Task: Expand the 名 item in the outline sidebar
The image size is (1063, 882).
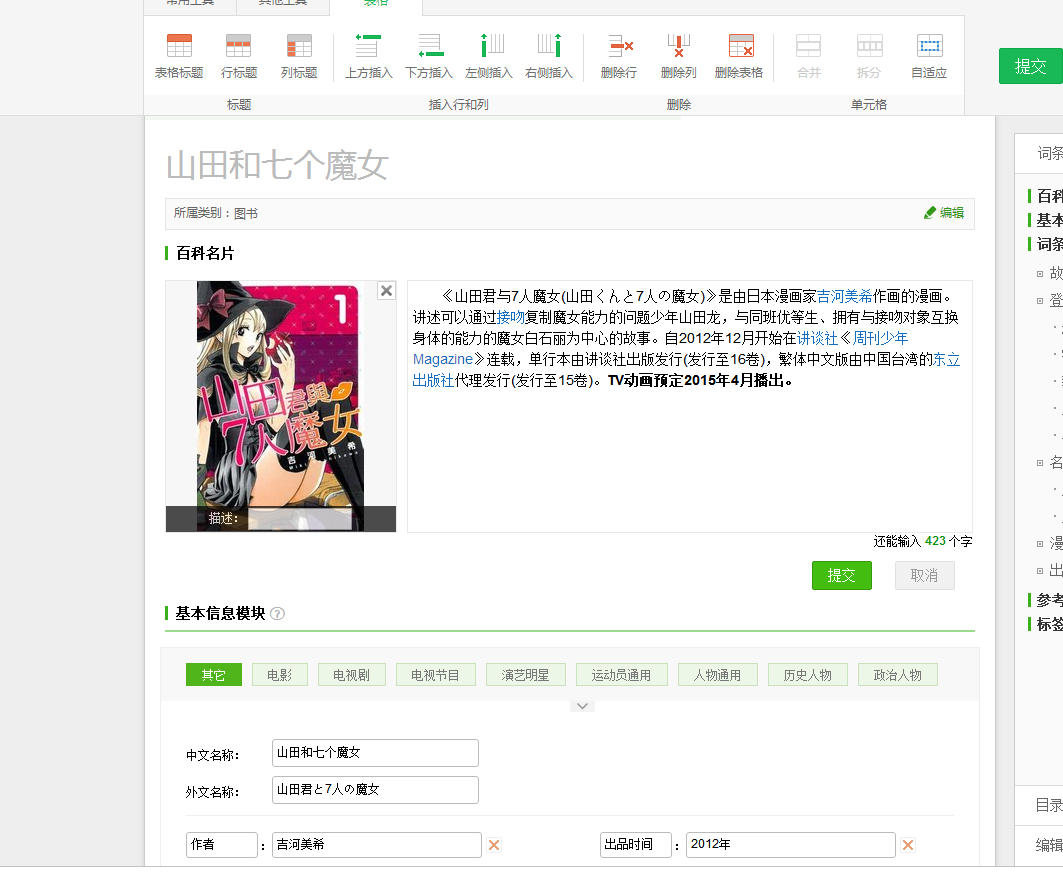Action: click(x=1040, y=463)
